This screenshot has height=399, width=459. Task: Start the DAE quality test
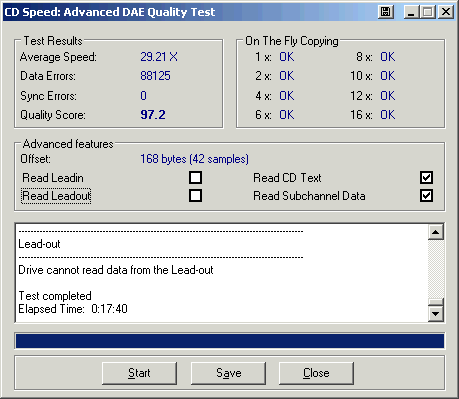(x=139, y=373)
